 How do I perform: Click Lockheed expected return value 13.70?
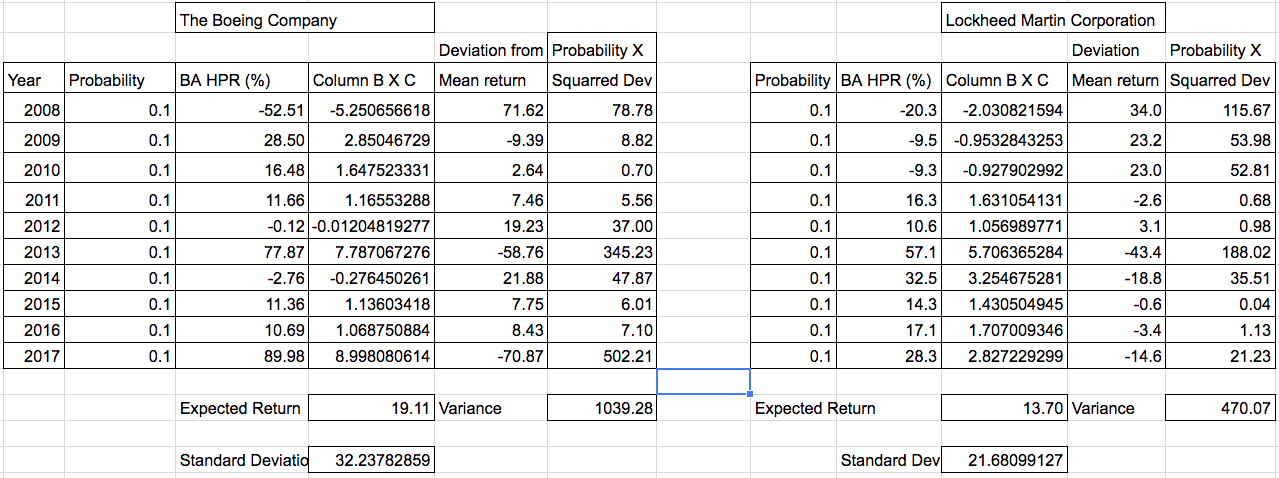coord(1004,407)
